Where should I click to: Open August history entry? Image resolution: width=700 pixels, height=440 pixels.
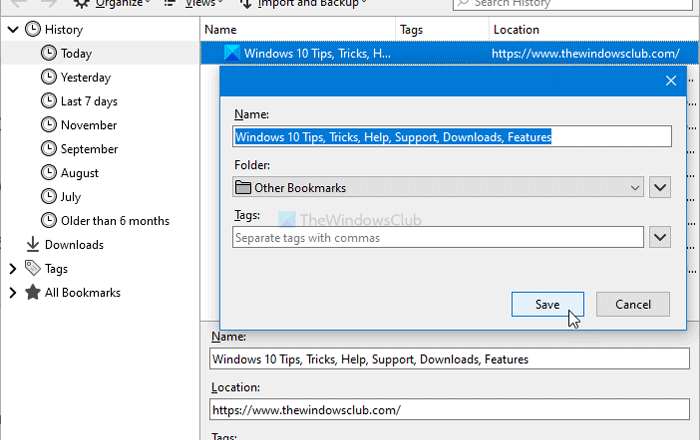pos(79,173)
